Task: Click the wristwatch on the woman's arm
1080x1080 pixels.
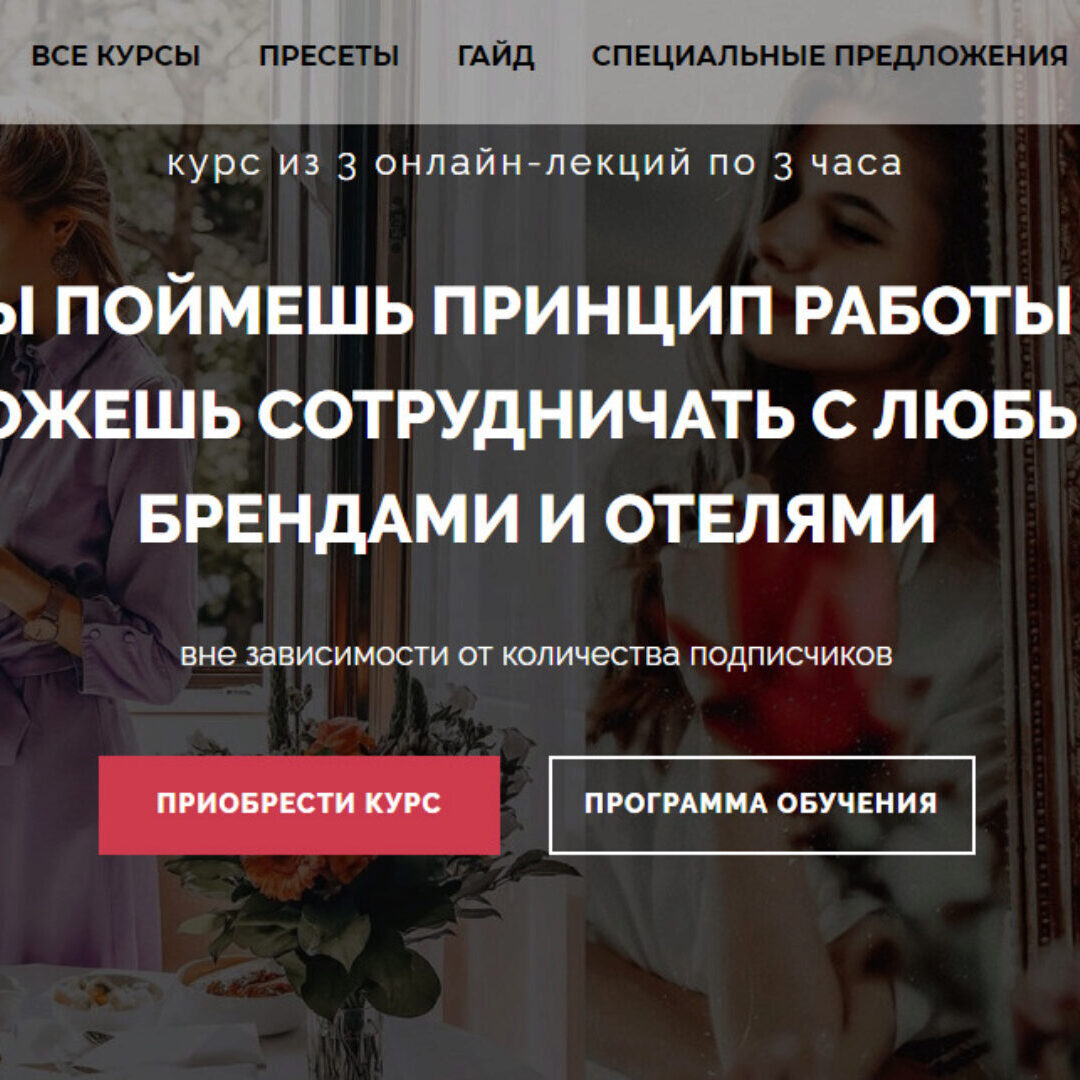Action: (x=43, y=622)
